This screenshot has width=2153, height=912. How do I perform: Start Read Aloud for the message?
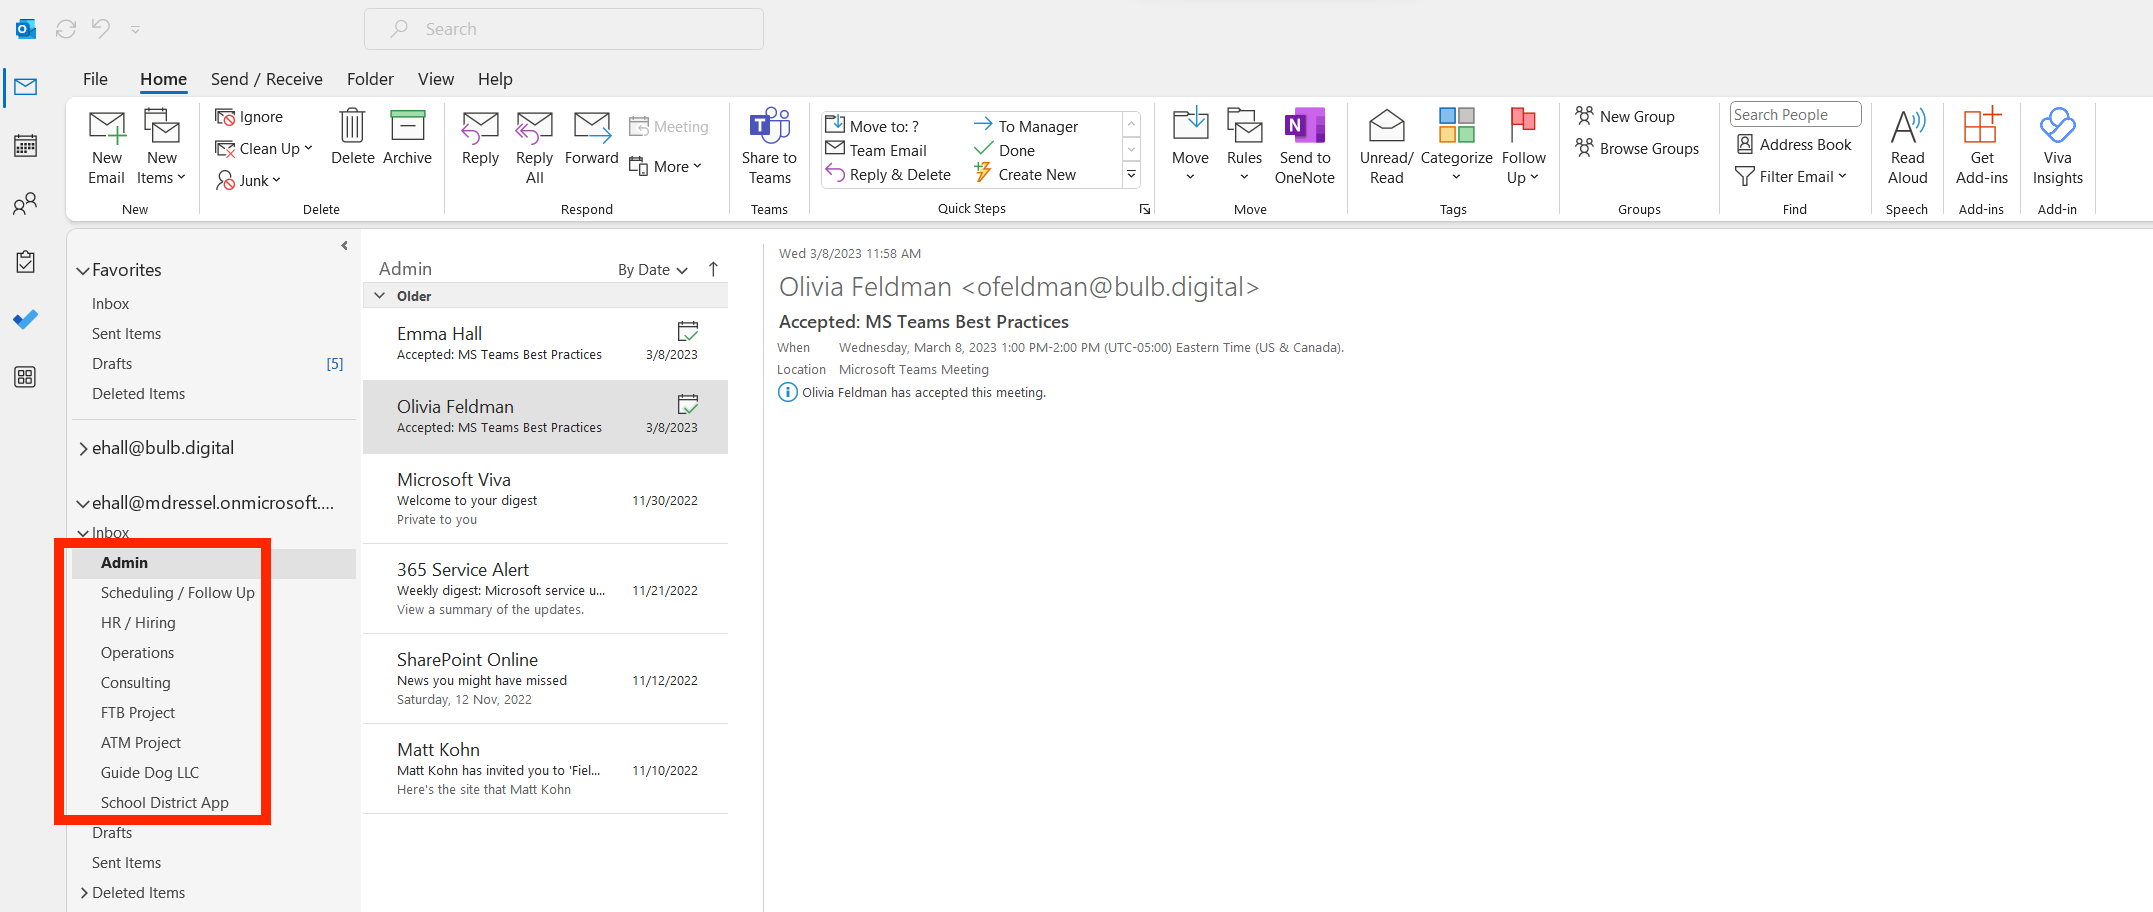point(1906,145)
